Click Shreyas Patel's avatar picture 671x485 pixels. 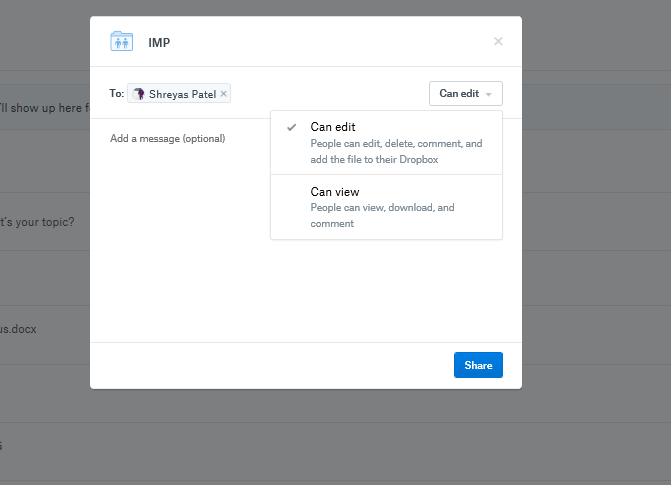pos(139,94)
